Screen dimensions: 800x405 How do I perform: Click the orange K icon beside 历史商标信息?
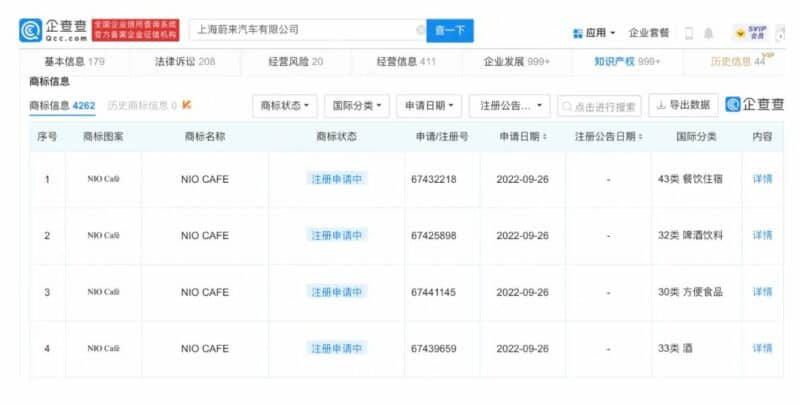pos(187,105)
